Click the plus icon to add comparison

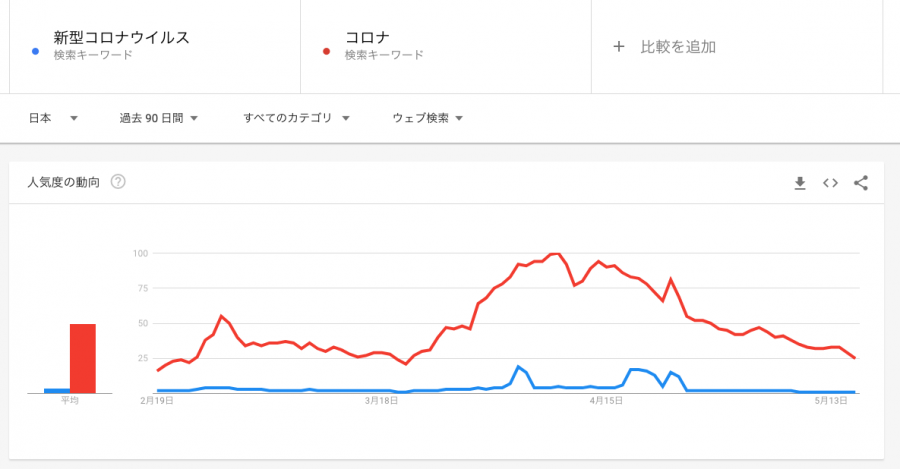click(618, 47)
